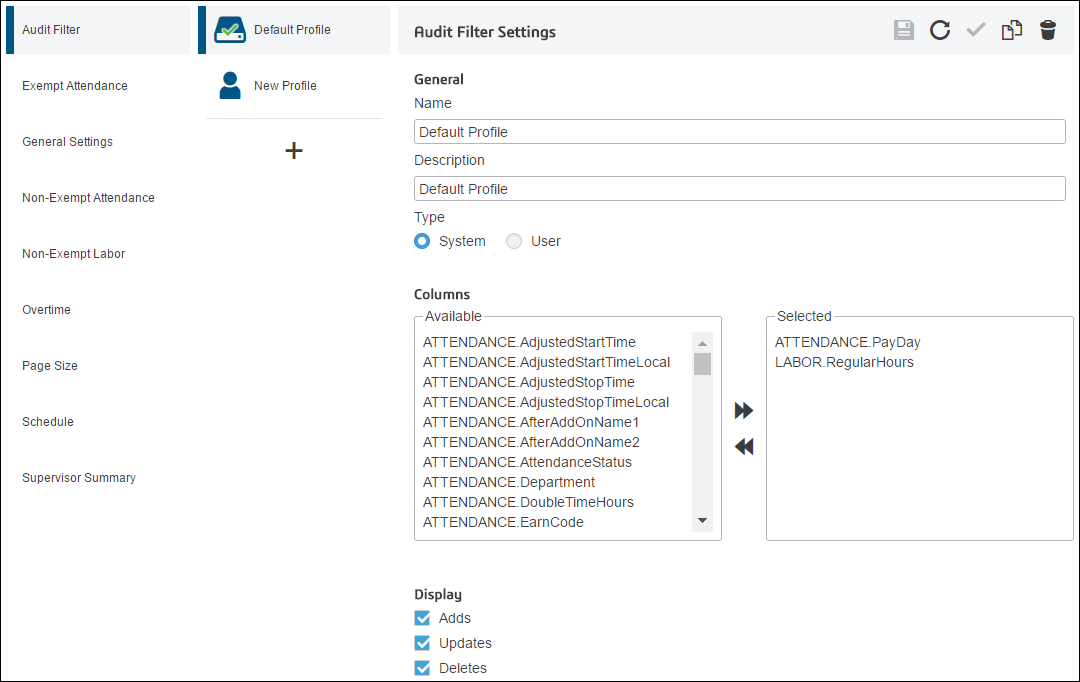Click the Available list scrollbar thumb
Image resolution: width=1080 pixels, height=682 pixels.
point(703,364)
